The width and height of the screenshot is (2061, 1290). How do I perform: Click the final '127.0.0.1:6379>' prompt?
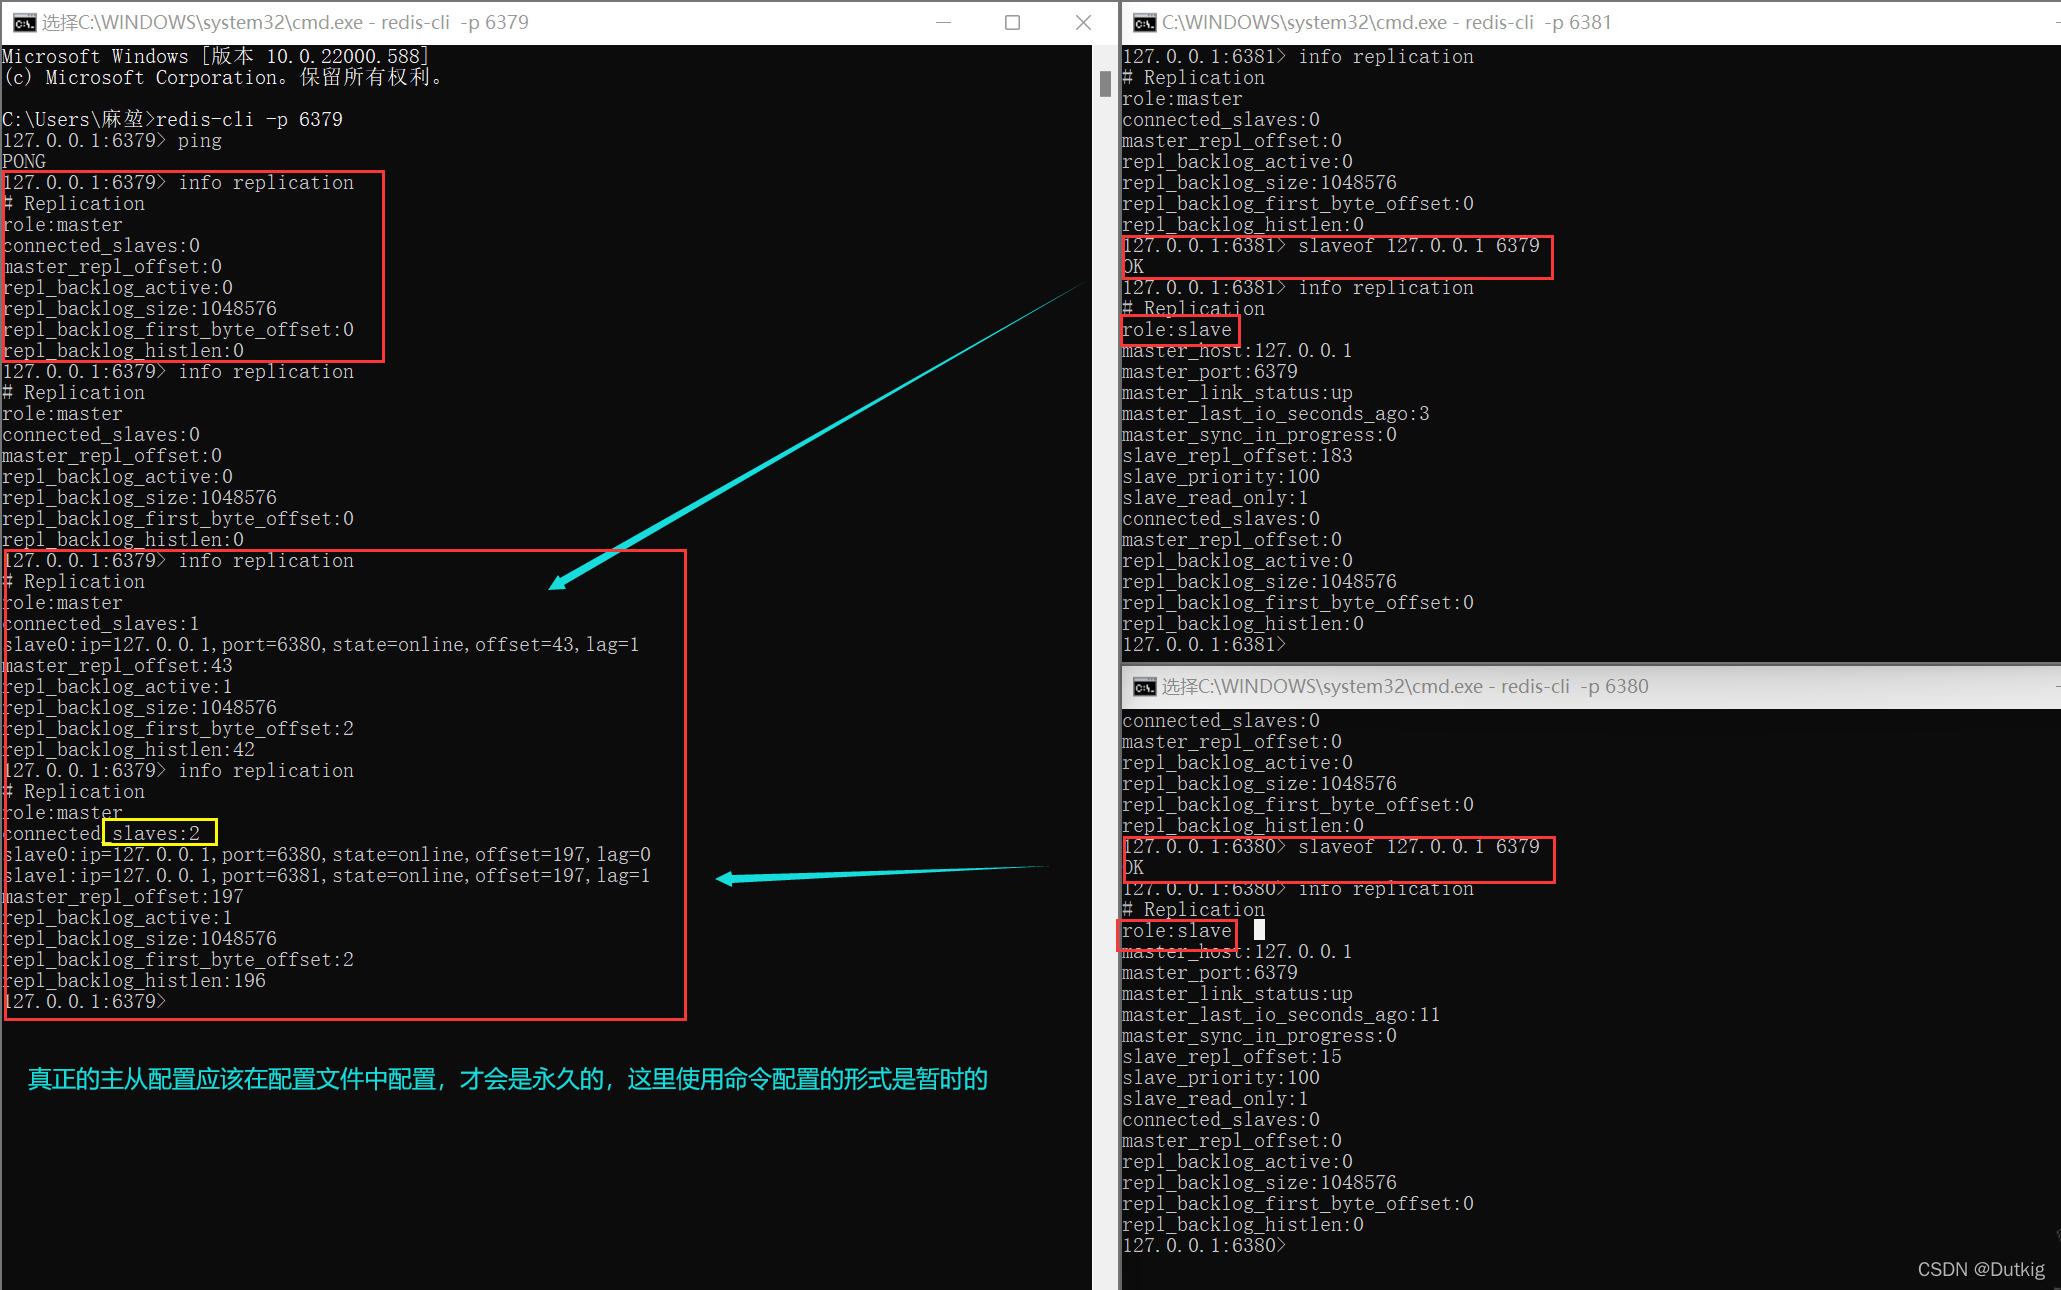click(84, 1002)
